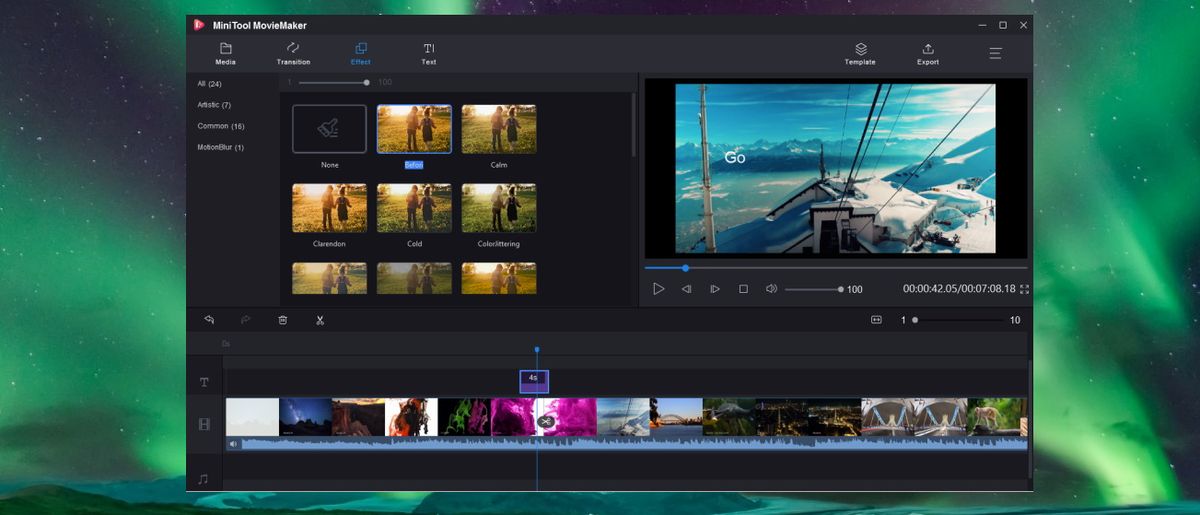1200x515 pixels.
Task: Filter by Artistic (7) category
Action: point(214,104)
